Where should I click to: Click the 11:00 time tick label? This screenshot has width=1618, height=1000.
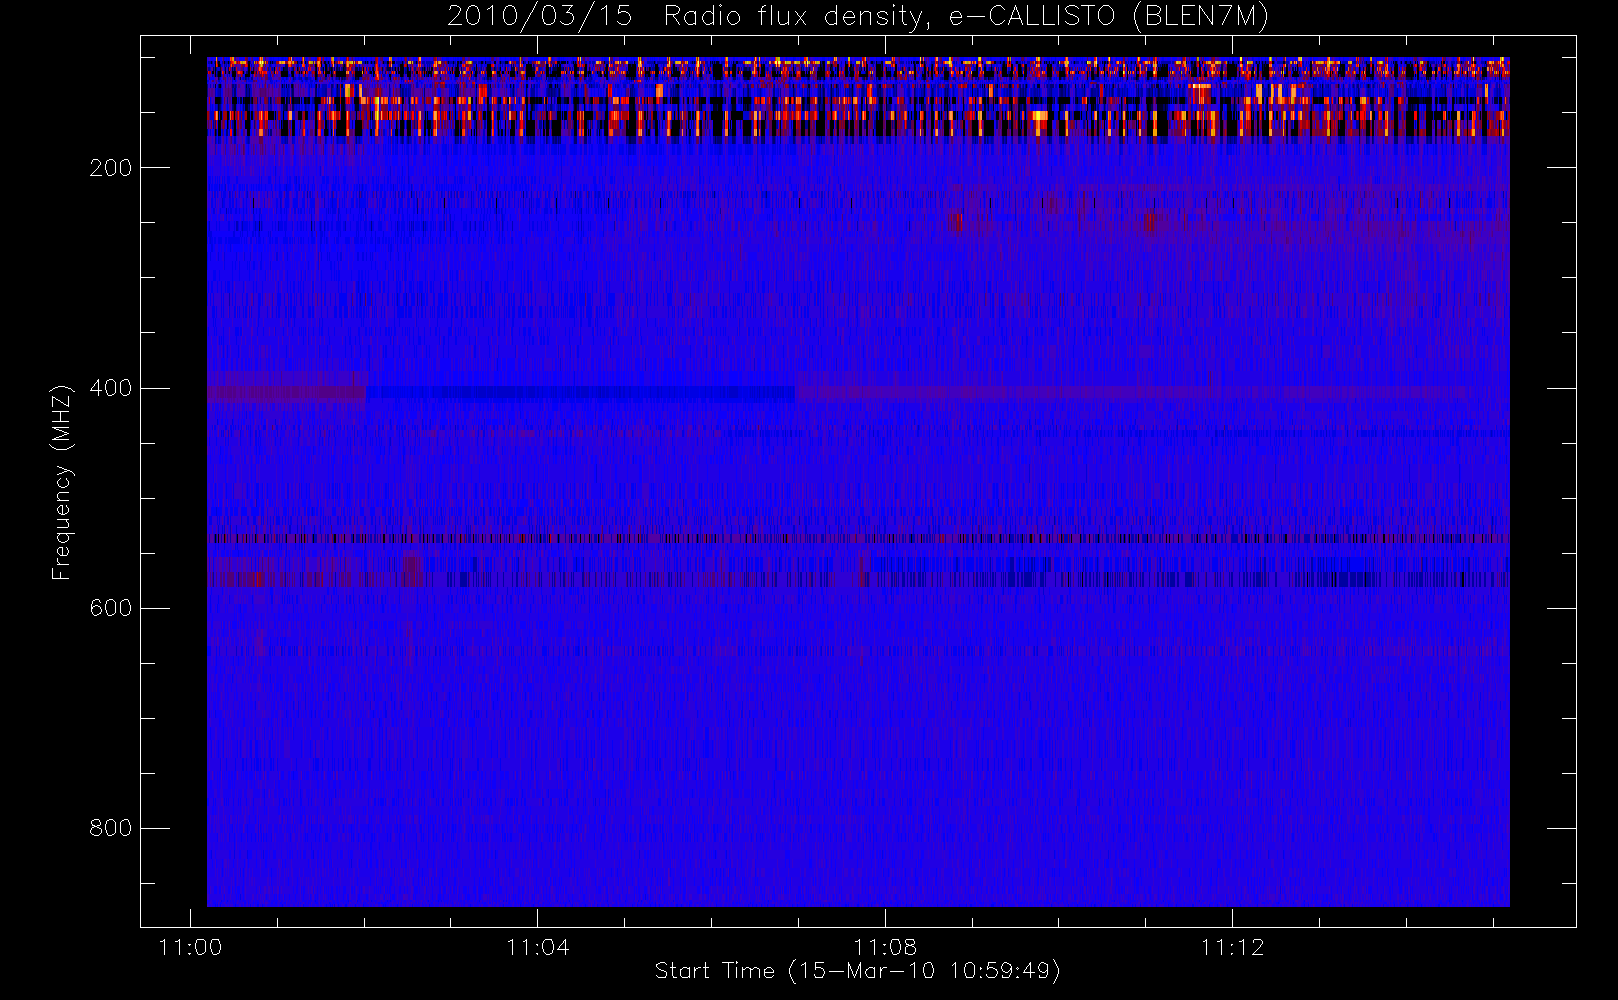tap(190, 947)
